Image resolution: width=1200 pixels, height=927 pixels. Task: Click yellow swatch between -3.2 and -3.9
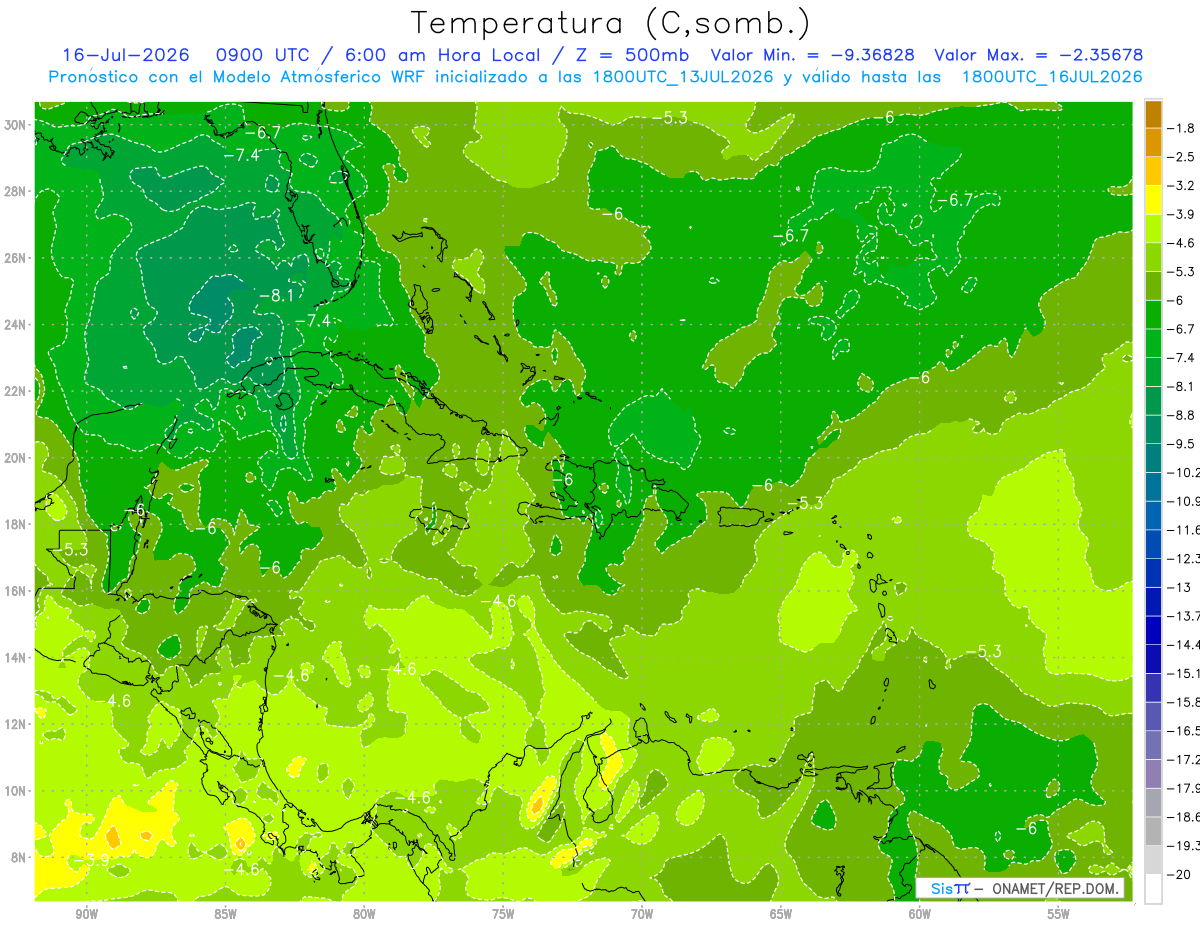coord(1153,200)
